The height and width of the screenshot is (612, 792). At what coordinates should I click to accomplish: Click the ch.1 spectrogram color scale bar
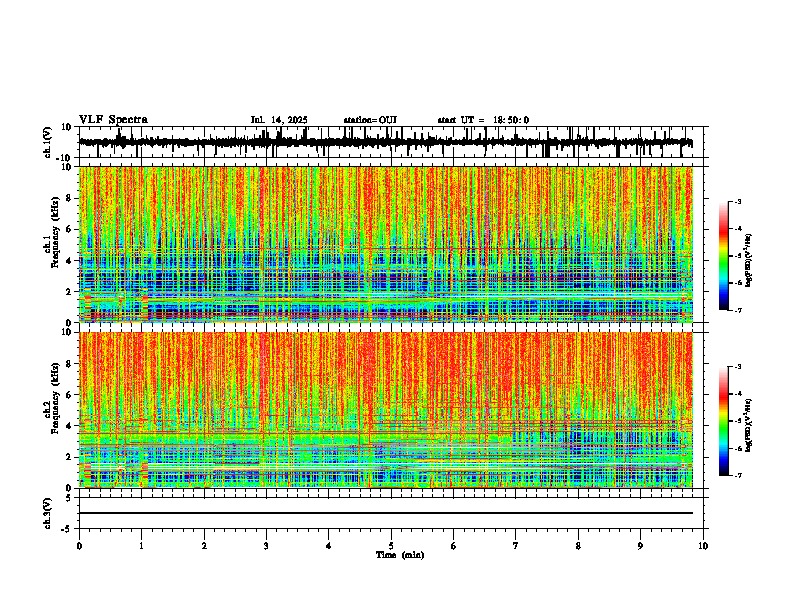pyautogui.click(x=724, y=256)
